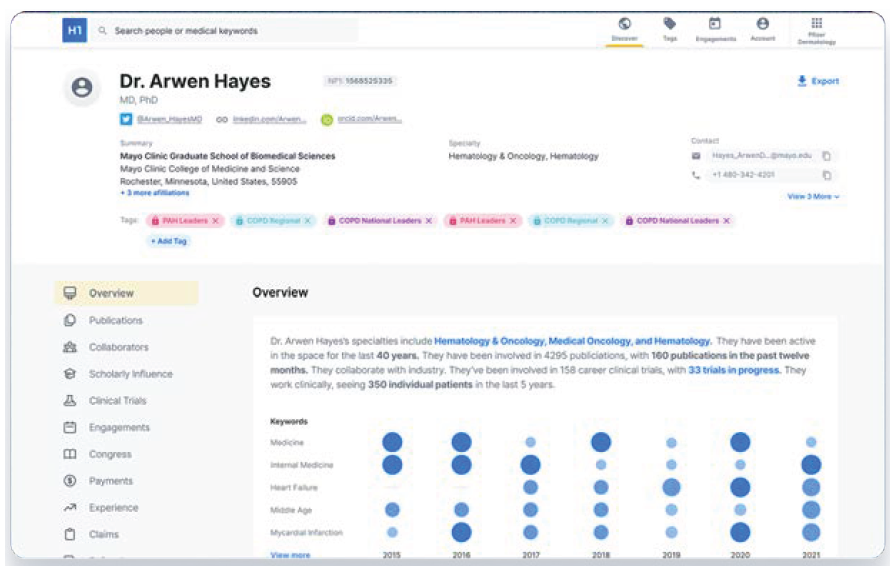The width and height of the screenshot is (896, 572).
Task: Open Pfizer Dermatology apps grid icon
Action: tap(817, 24)
